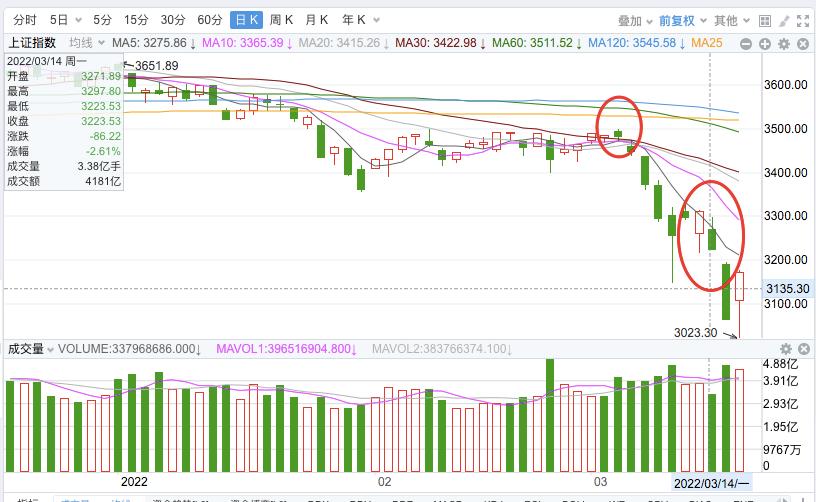The image size is (816, 502).
Task: Switch to 年K yearly candlestick tab
Action: (x=354, y=20)
